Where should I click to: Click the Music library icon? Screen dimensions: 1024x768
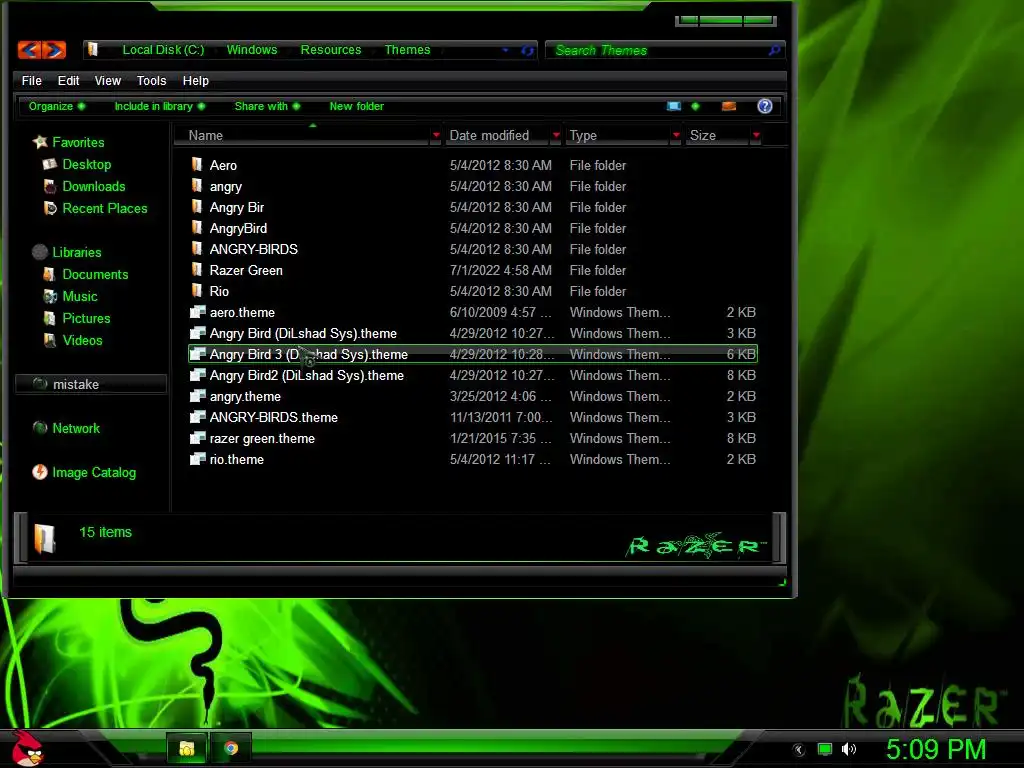click(x=50, y=296)
